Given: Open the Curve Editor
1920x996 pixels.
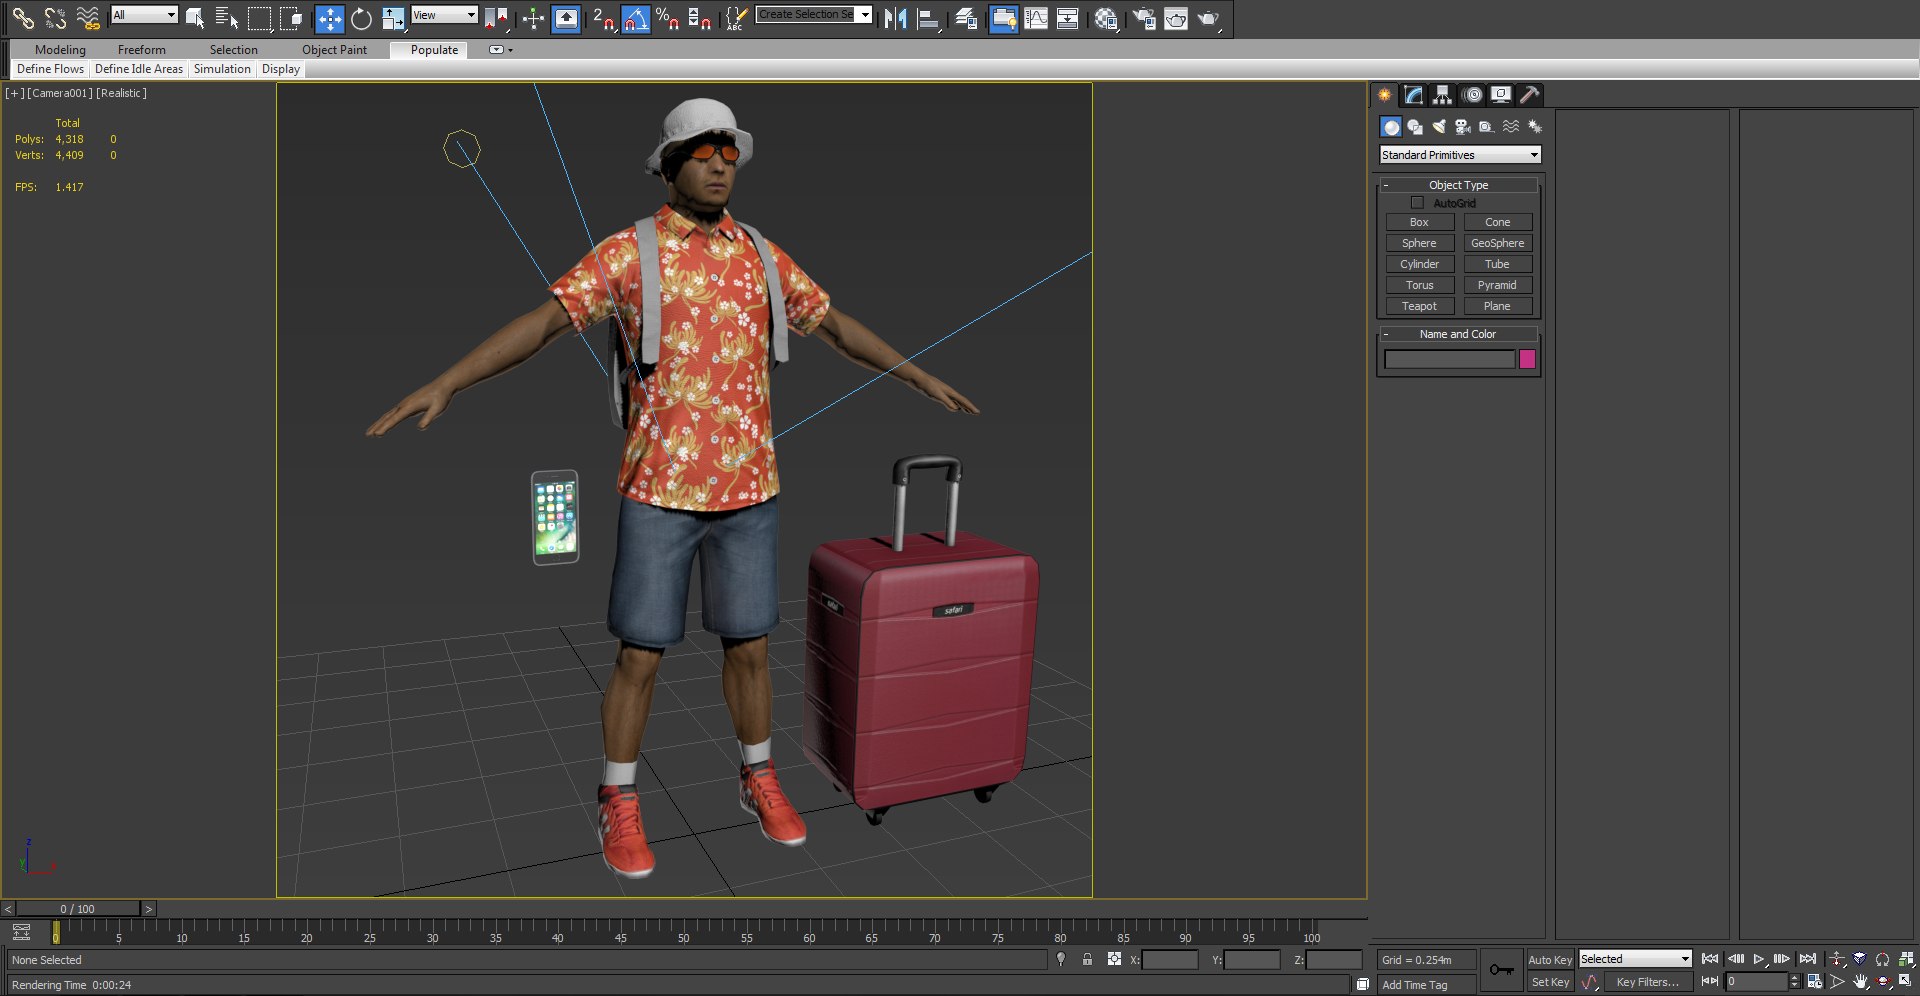Looking at the screenshot, I should 1036,18.
